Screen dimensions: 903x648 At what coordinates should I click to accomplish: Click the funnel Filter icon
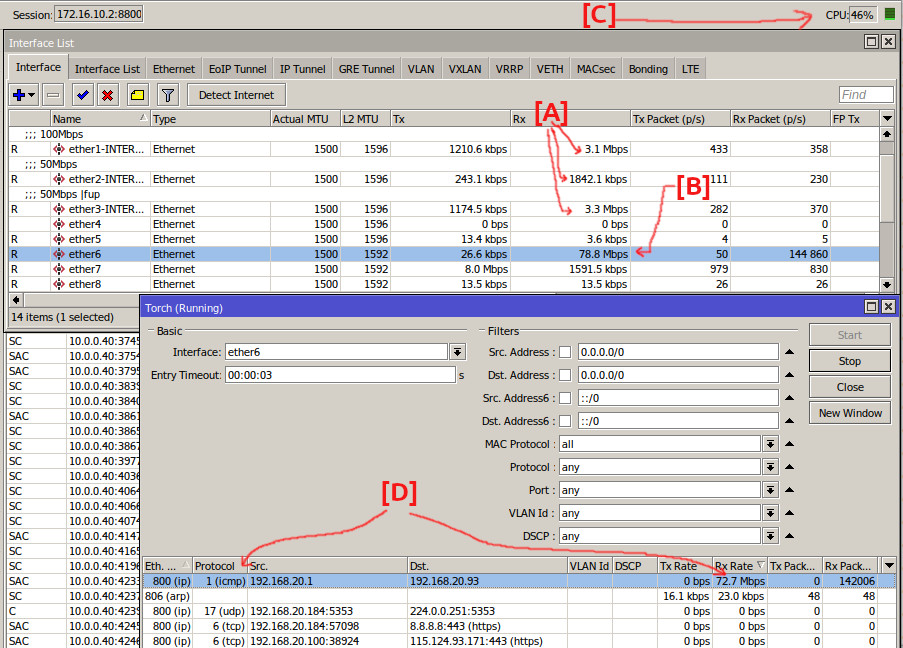point(168,95)
